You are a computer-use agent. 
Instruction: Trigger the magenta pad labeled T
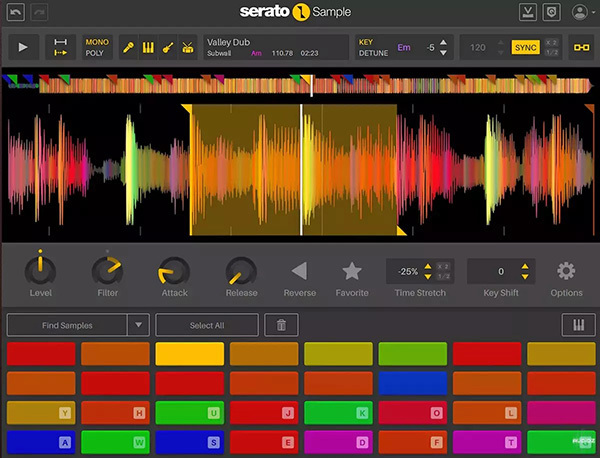(487, 442)
